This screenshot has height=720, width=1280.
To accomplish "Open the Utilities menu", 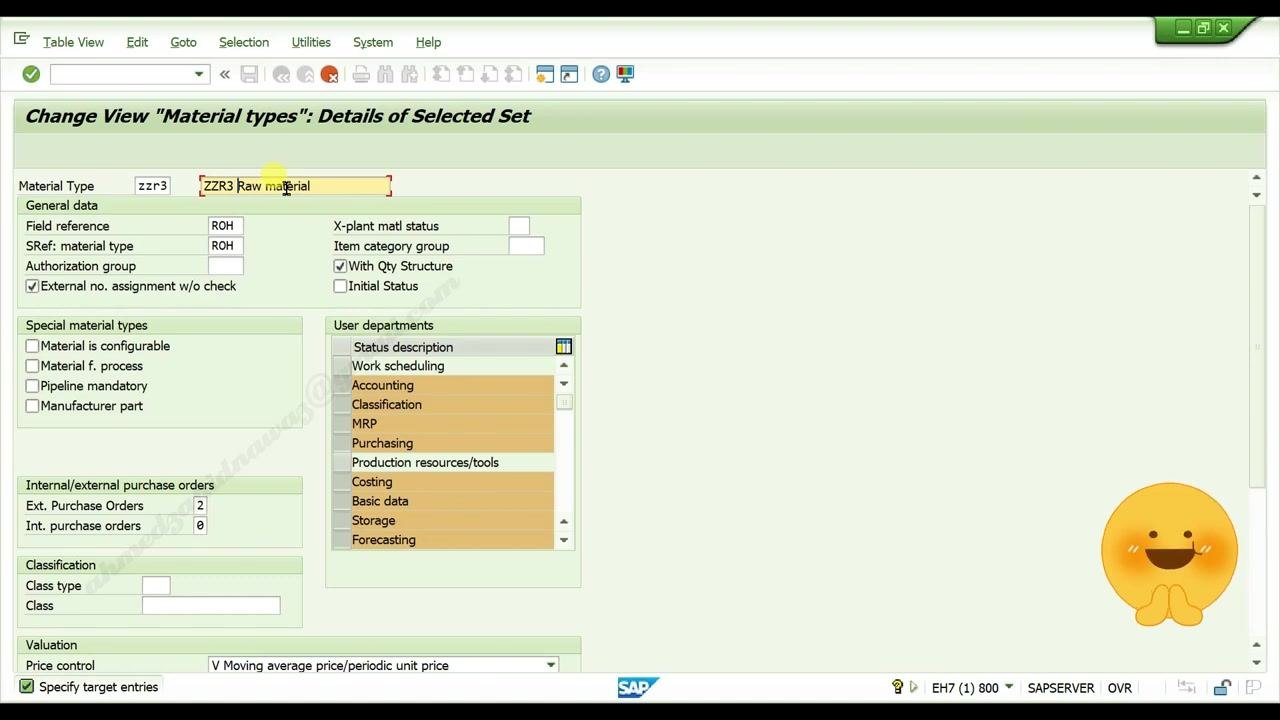I will tap(311, 42).
